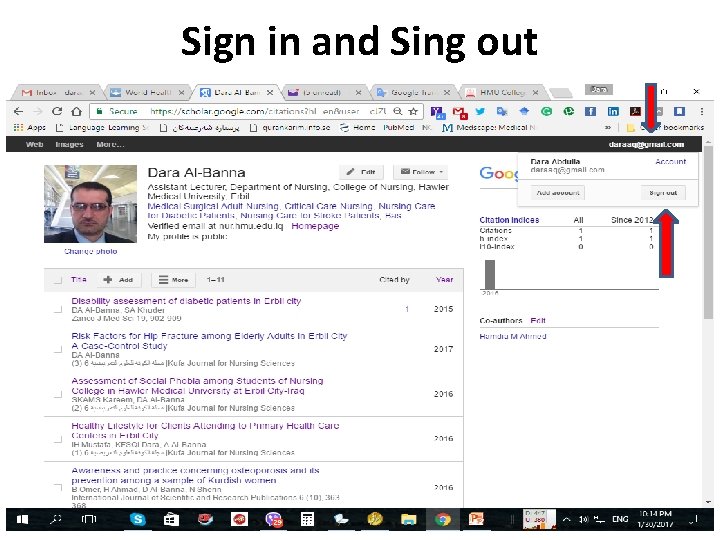Open the browser home page icon
The image size is (720, 540).
tap(77, 111)
